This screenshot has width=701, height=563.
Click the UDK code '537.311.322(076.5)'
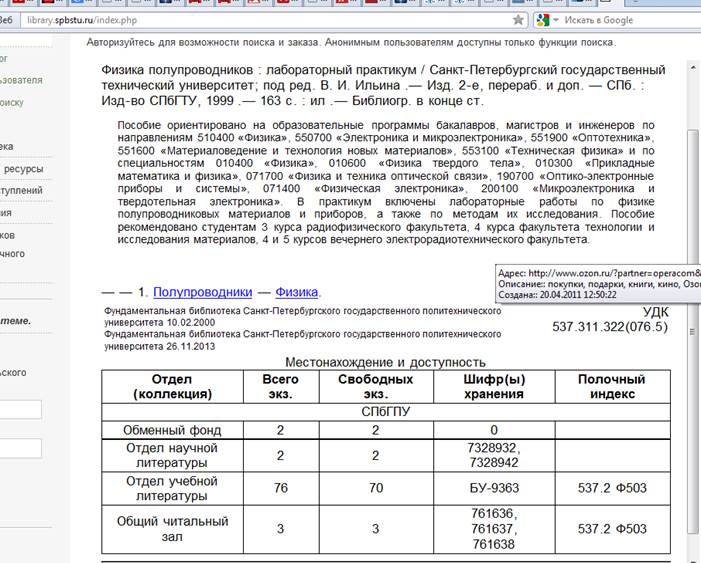tap(610, 326)
